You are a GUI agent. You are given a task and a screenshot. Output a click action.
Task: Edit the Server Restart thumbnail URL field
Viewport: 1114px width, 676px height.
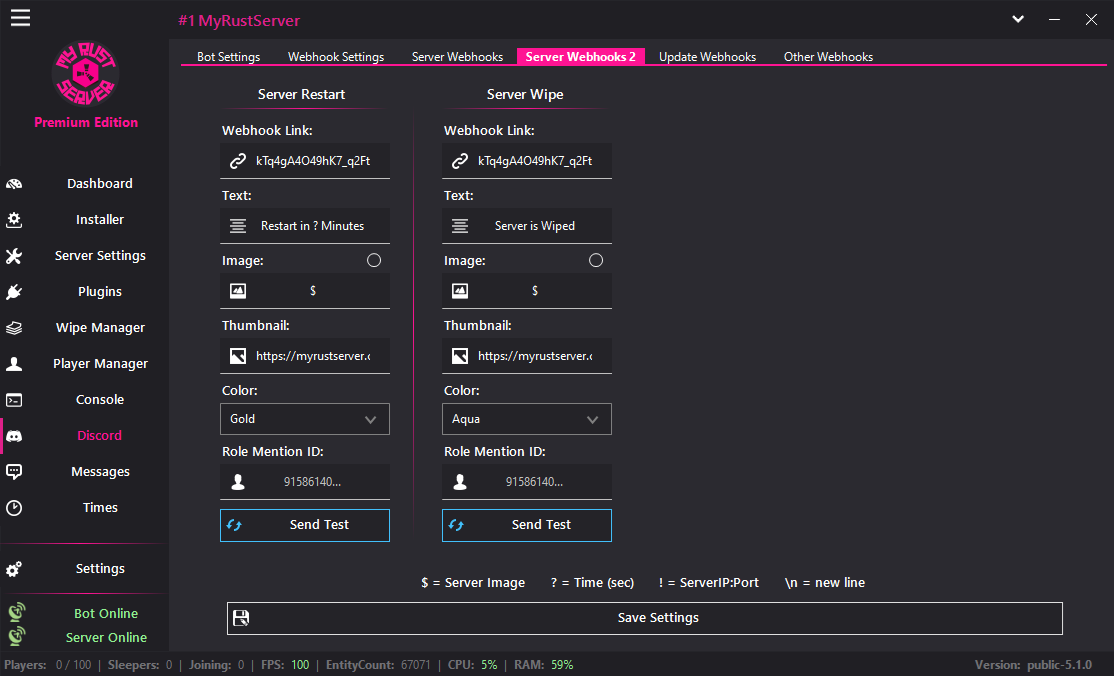pos(305,356)
